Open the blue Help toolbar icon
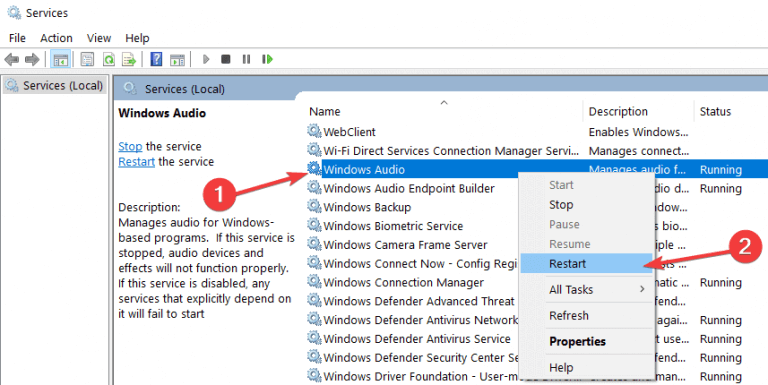This screenshot has width=768, height=385. 156,60
